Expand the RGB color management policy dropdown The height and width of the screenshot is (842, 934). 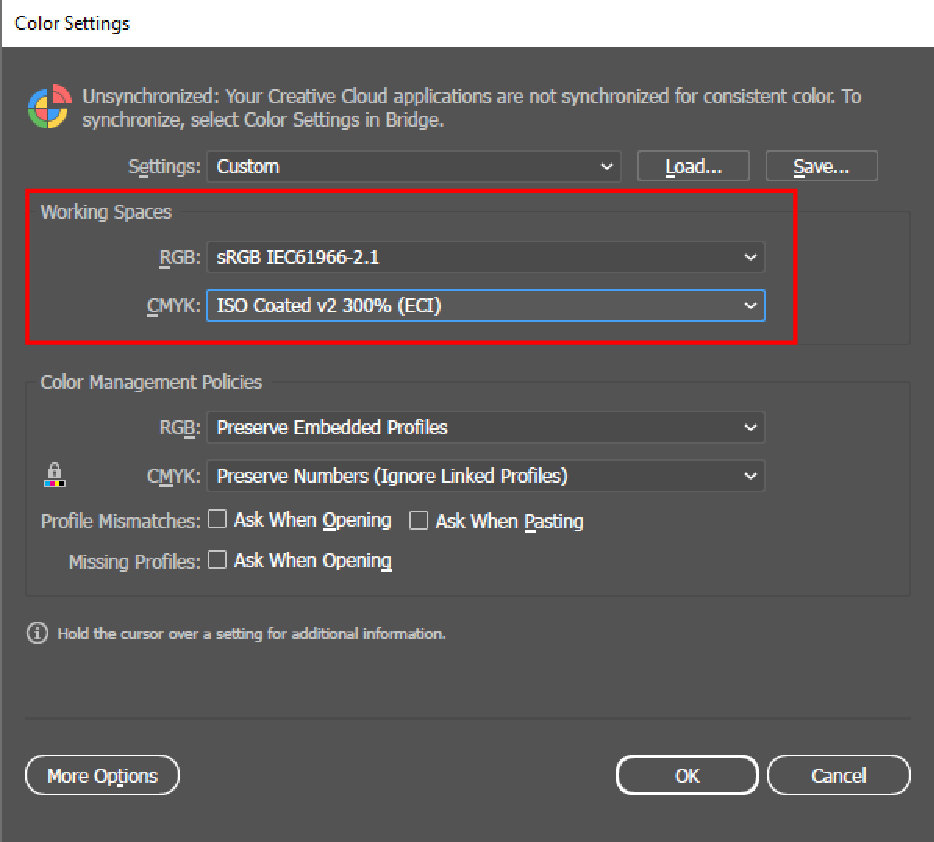coord(485,427)
